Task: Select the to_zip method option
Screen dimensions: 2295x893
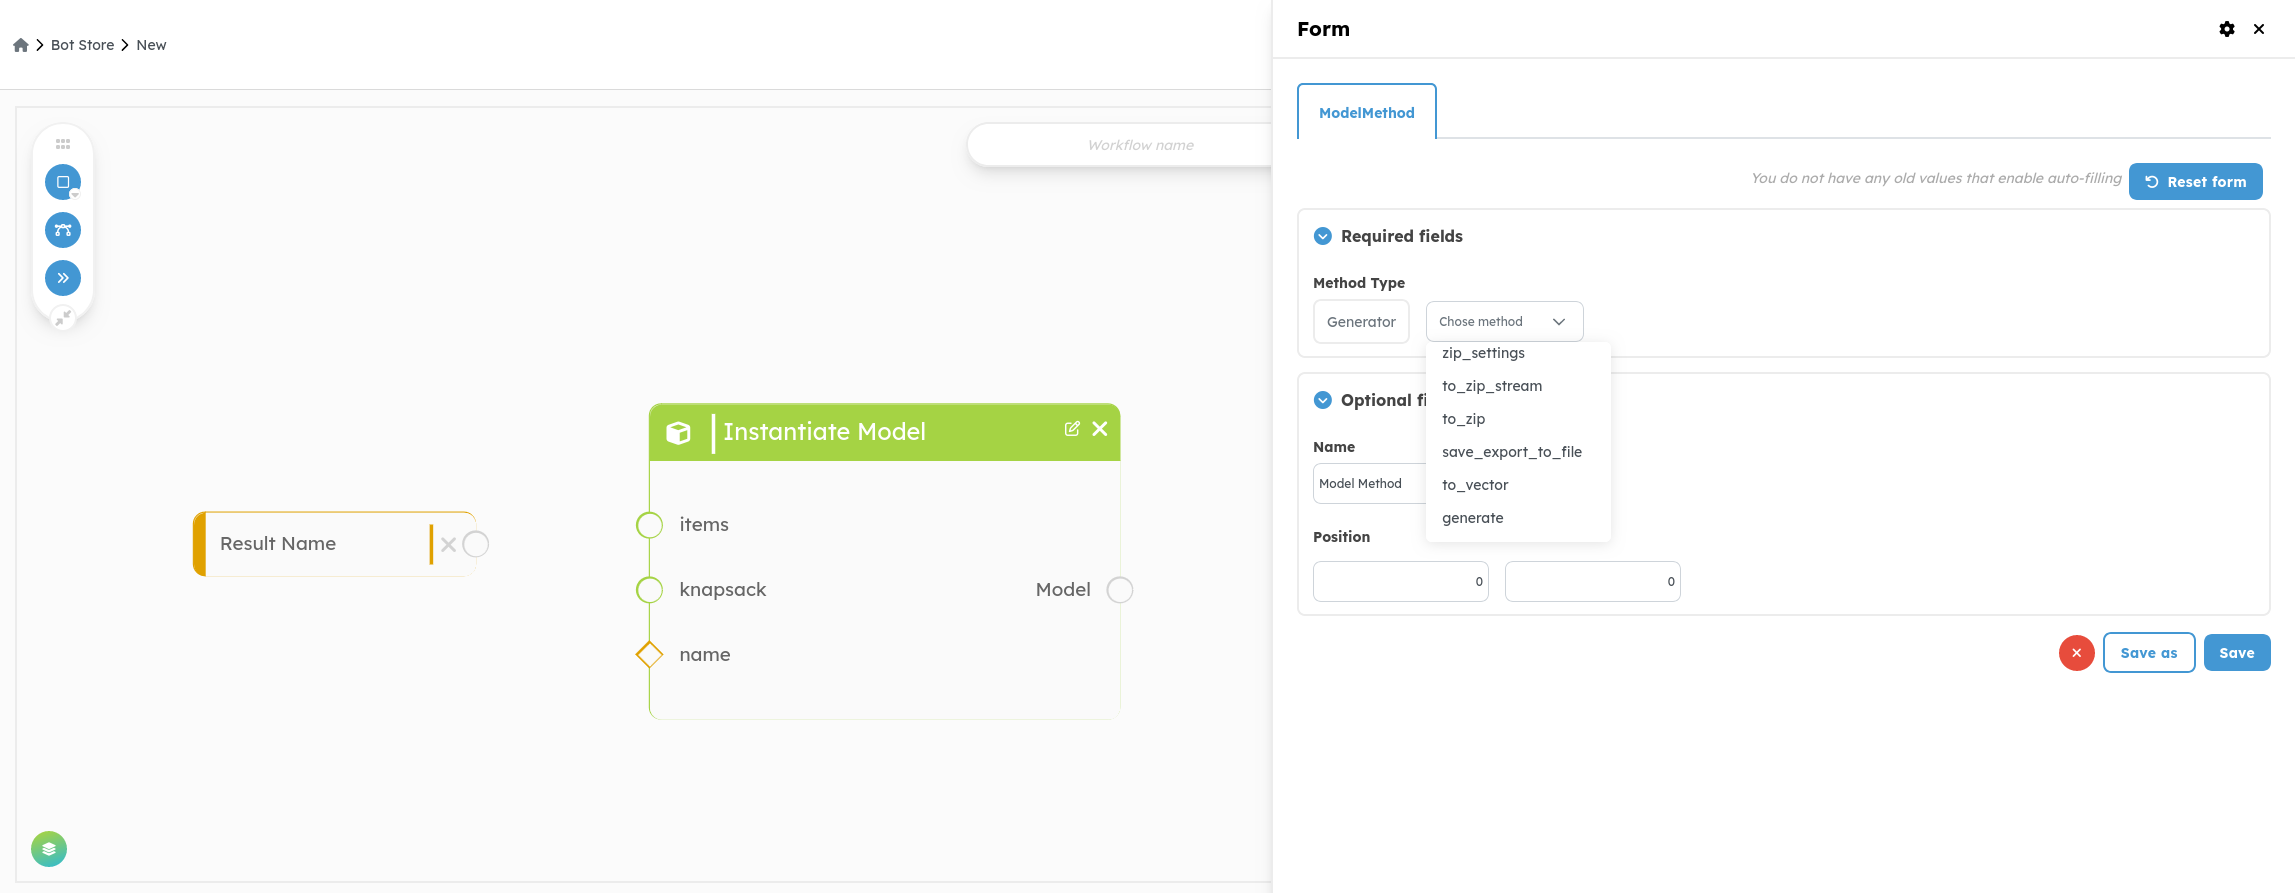Action: coord(1518,419)
